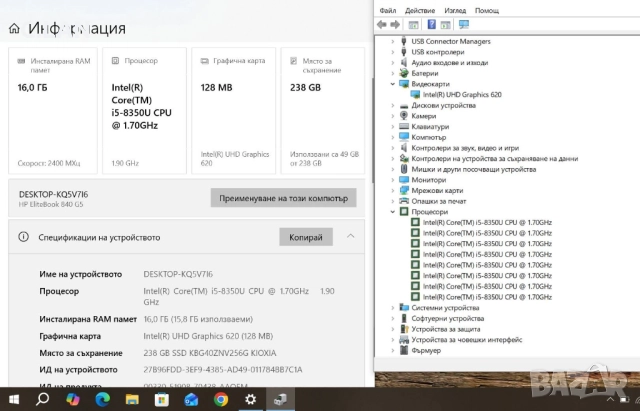Click the info icon next to Спецификации на устройството
This screenshot has height=411, width=640.
24,237
